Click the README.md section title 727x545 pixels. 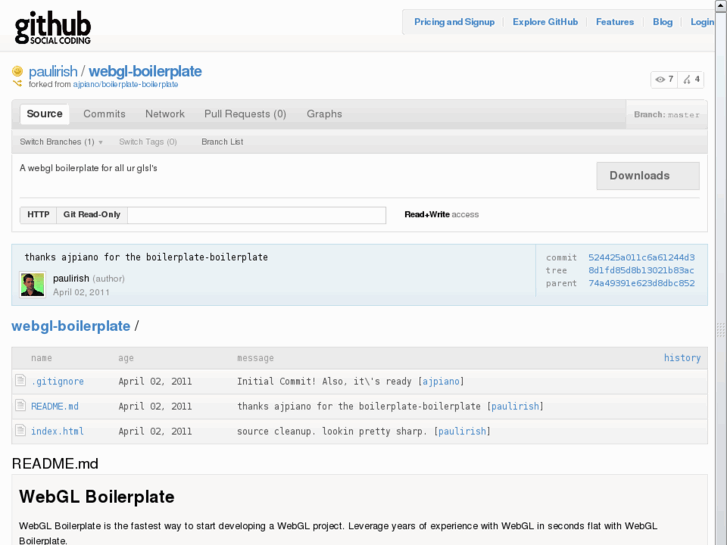(55, 464)
